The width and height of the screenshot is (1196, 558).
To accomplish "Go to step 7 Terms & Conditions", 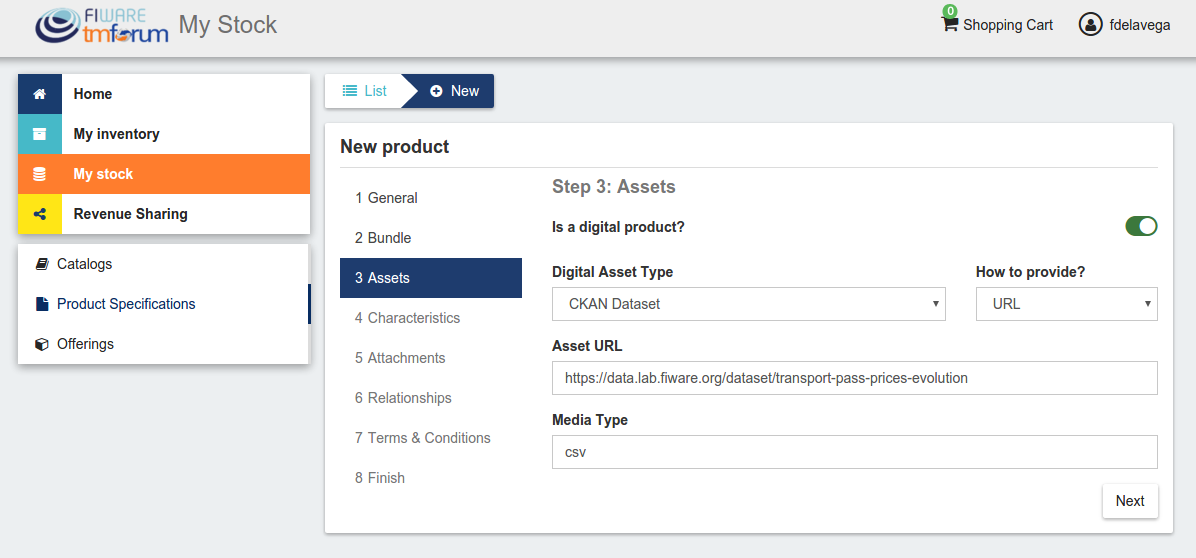I will (x=431, y=438).
